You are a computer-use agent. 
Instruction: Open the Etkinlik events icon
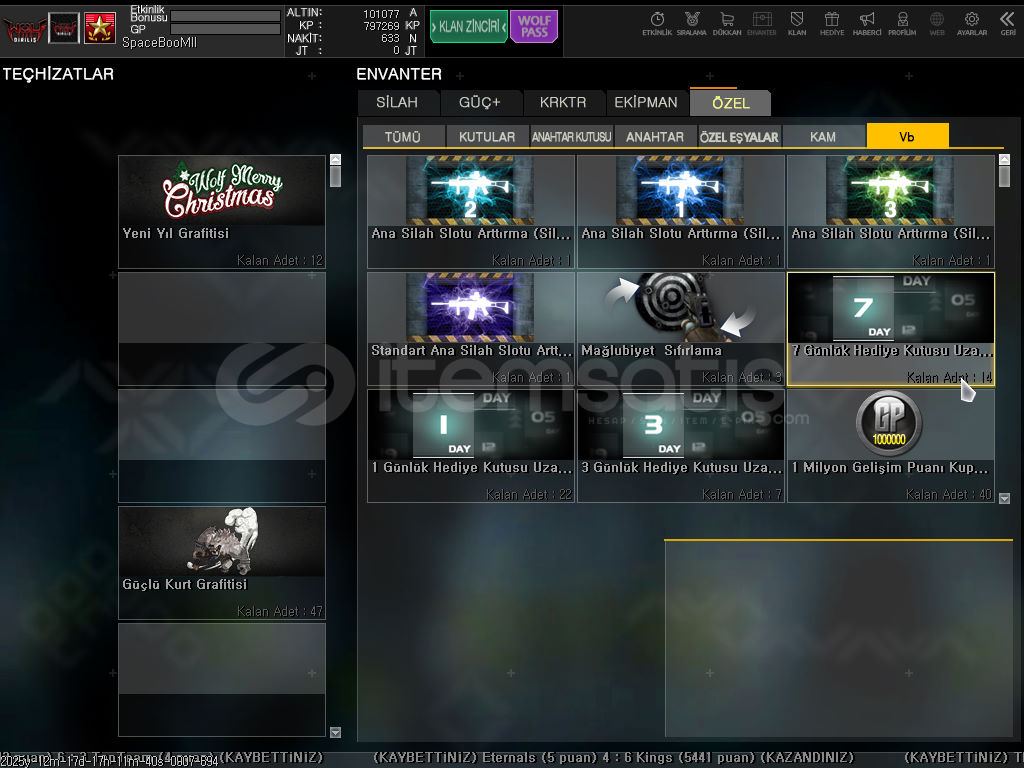[656, 24]
